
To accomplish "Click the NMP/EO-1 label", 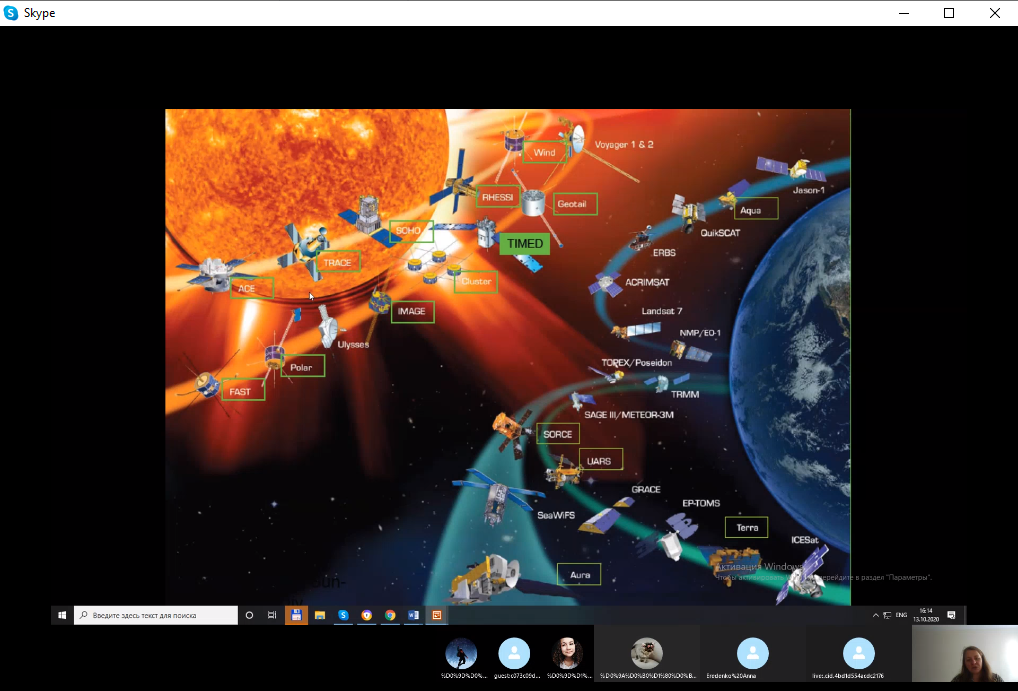I will pyautogui.click(x=700, y=333).
